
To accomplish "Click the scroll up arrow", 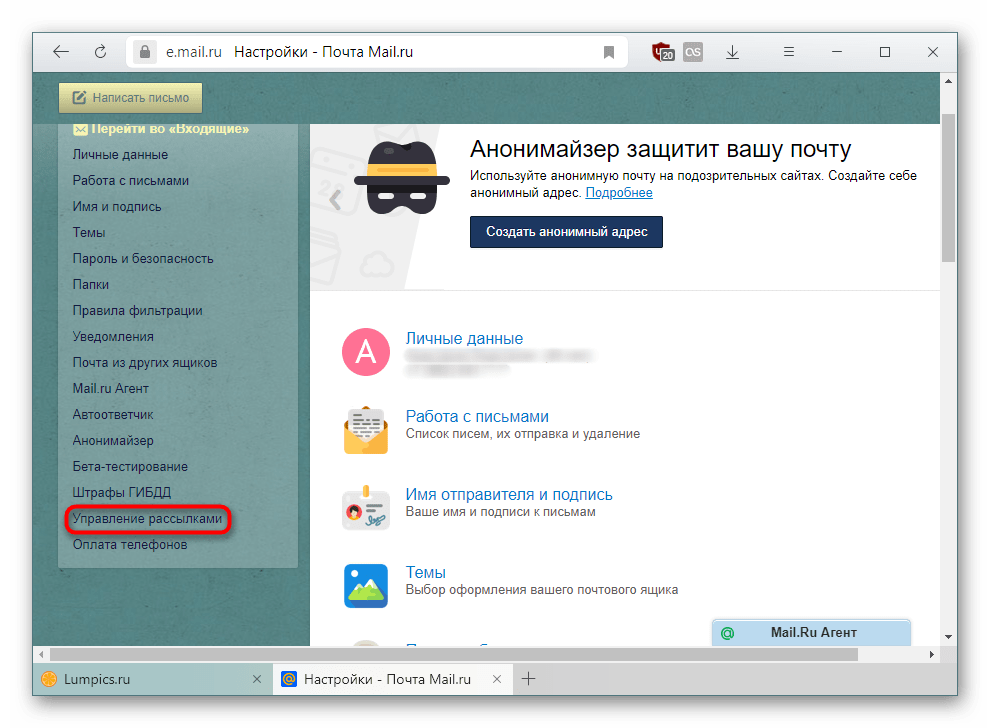I will pos(948,81).
